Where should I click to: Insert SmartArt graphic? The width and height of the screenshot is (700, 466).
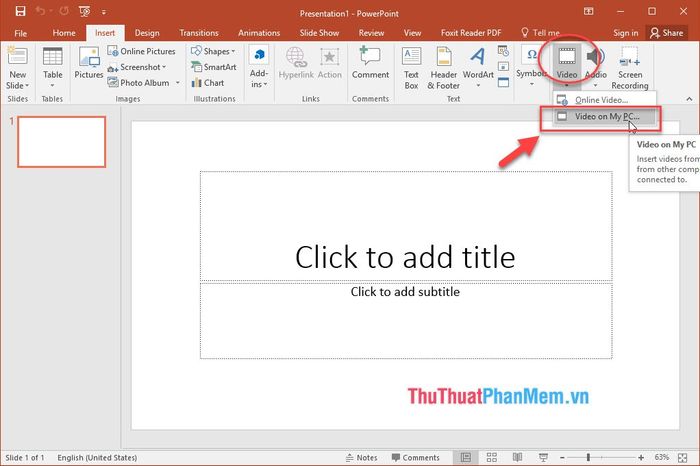[214, 67]
